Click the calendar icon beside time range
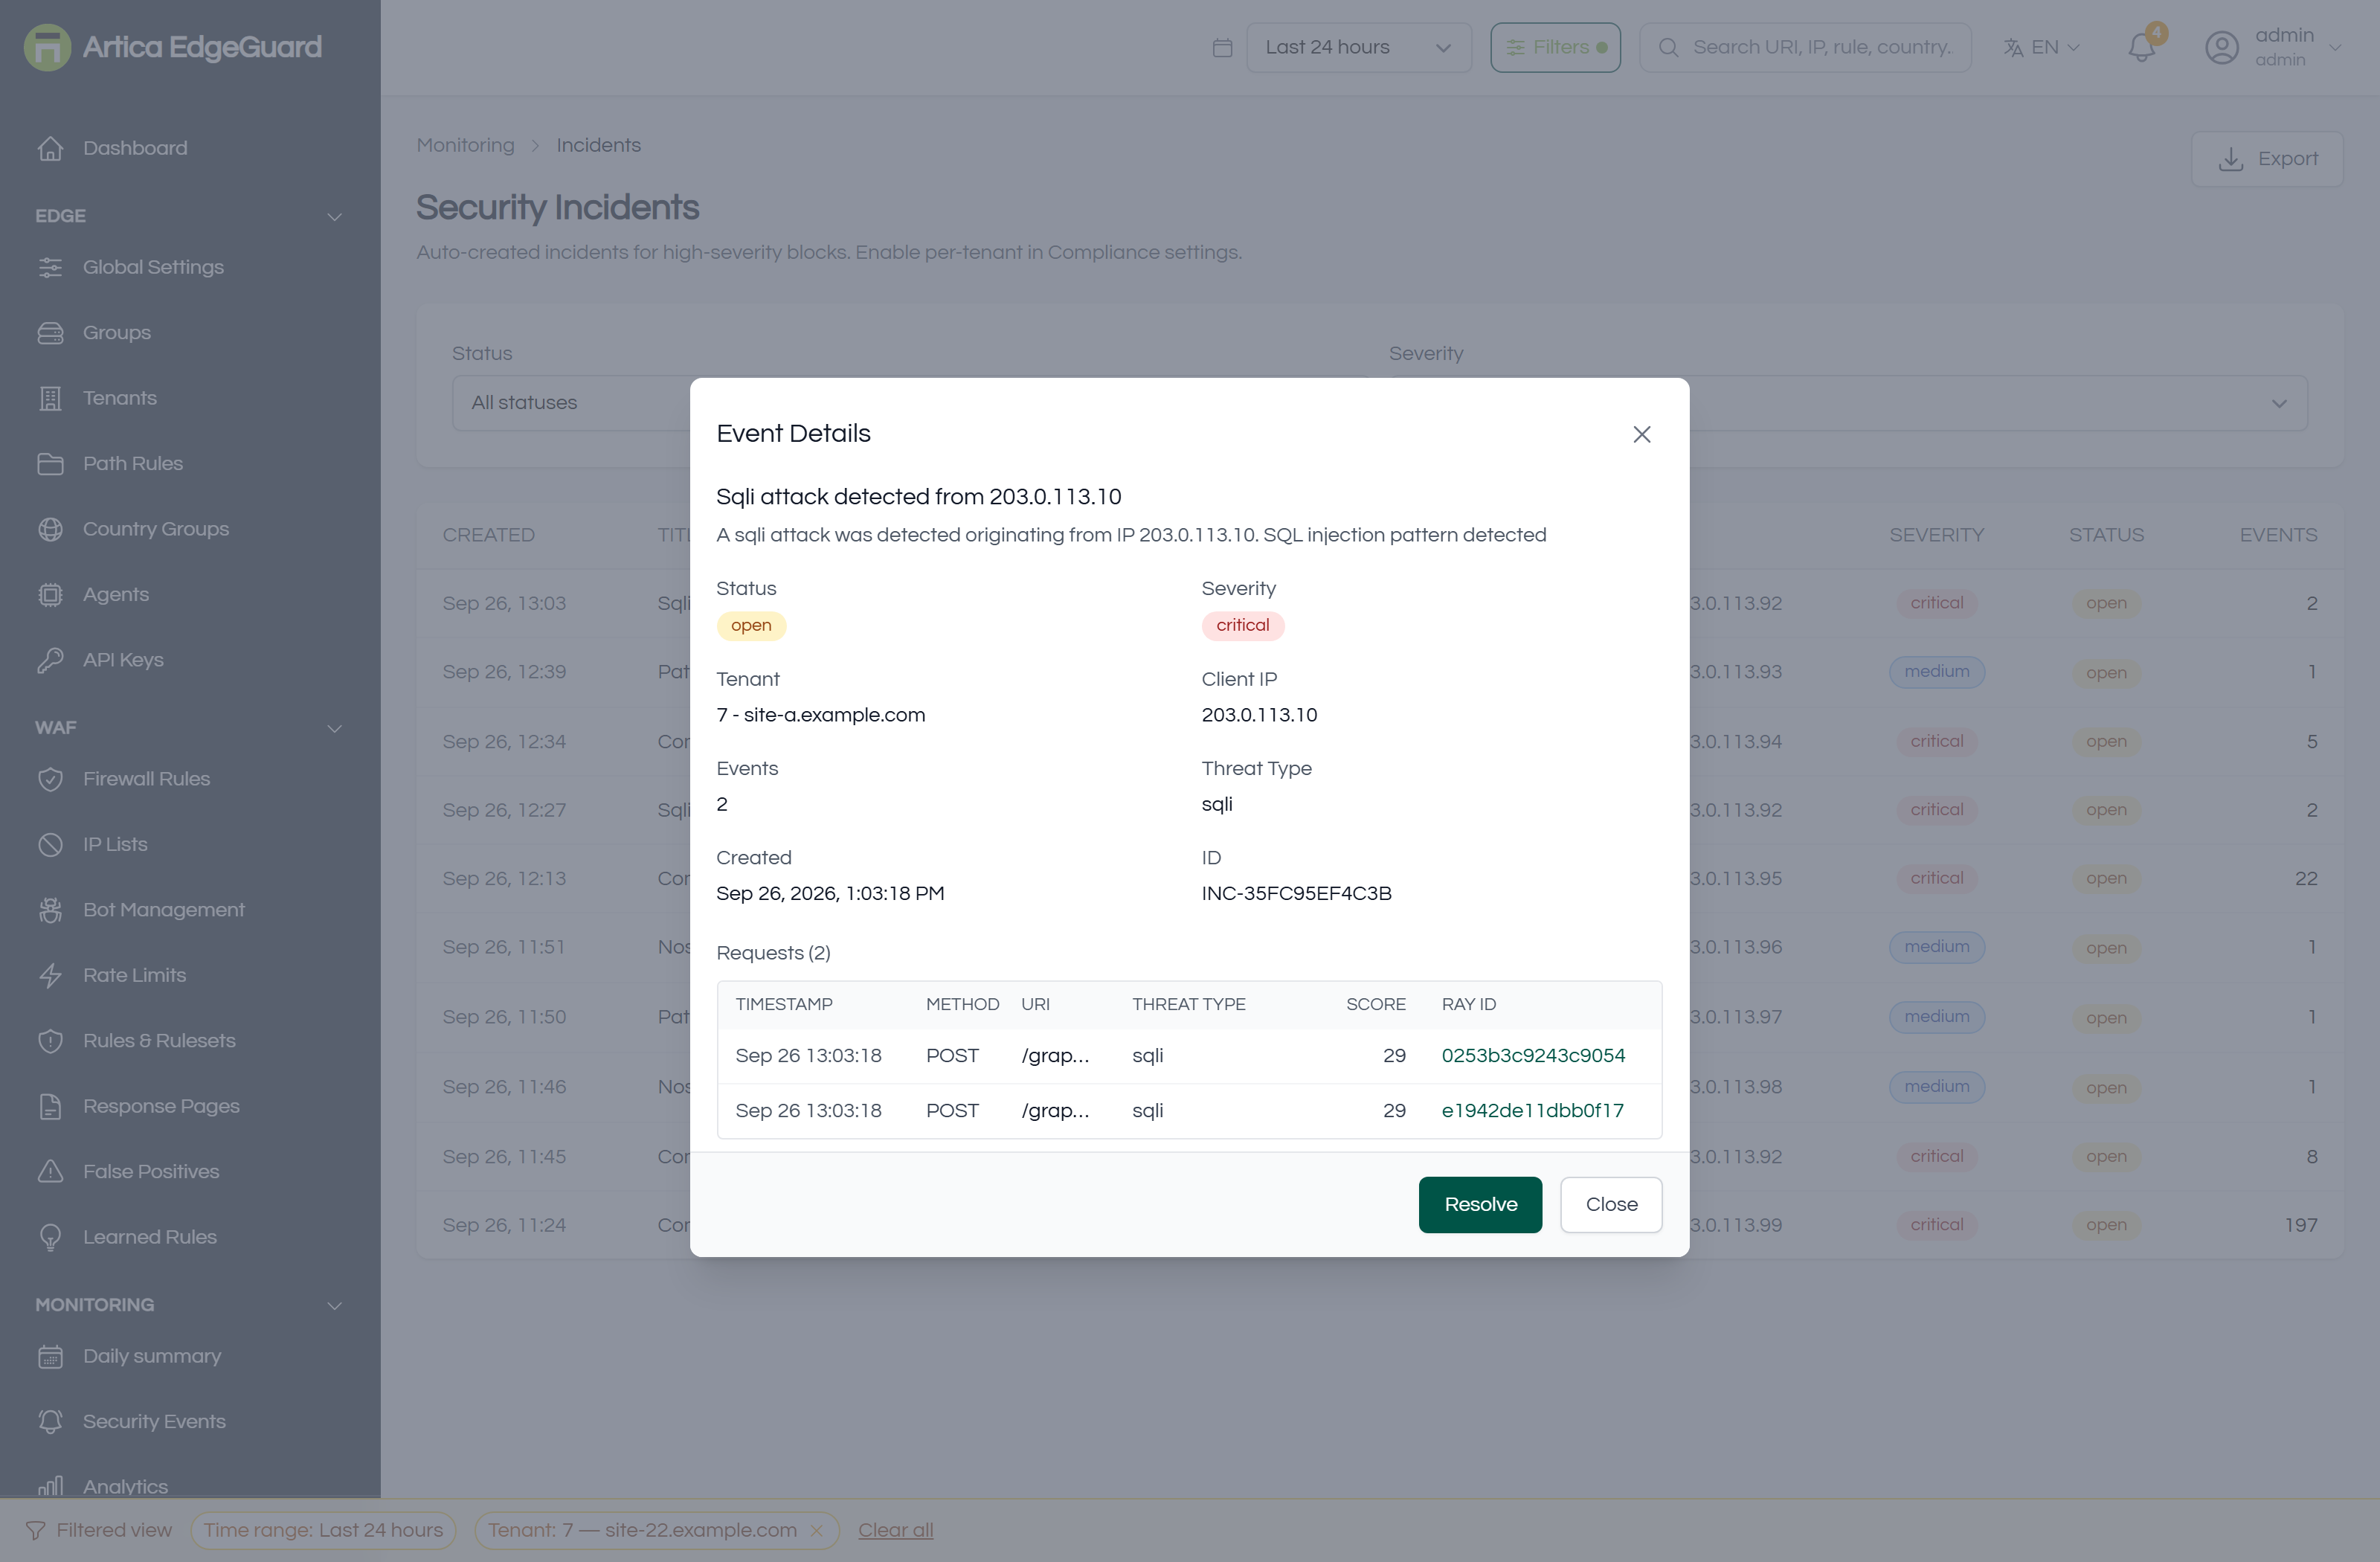Viewport: 2380px width, 1562px height. click(1221, 47)
